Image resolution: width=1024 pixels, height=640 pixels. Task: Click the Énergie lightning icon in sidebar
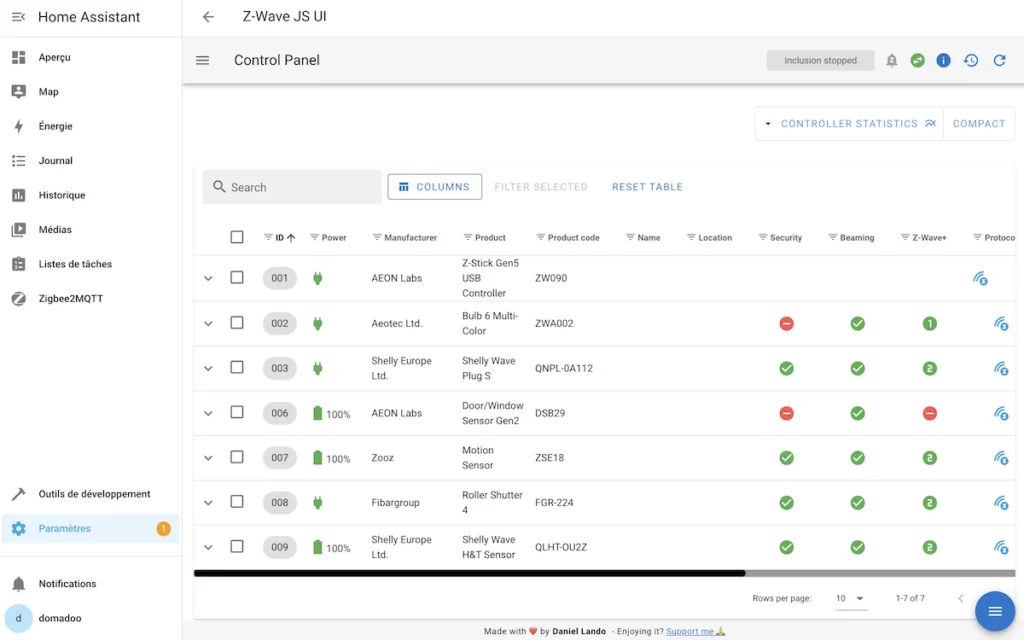click(18, 126)
